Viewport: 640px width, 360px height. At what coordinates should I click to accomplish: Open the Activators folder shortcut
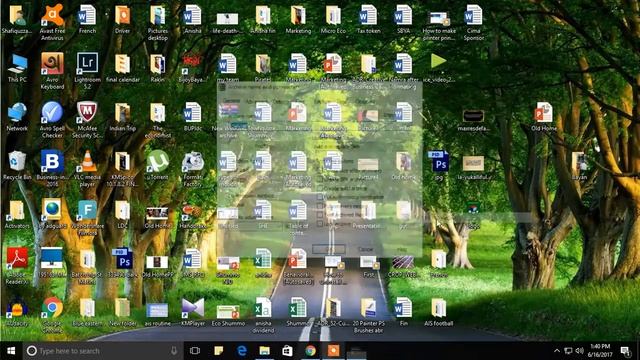[x=17, y=215]
